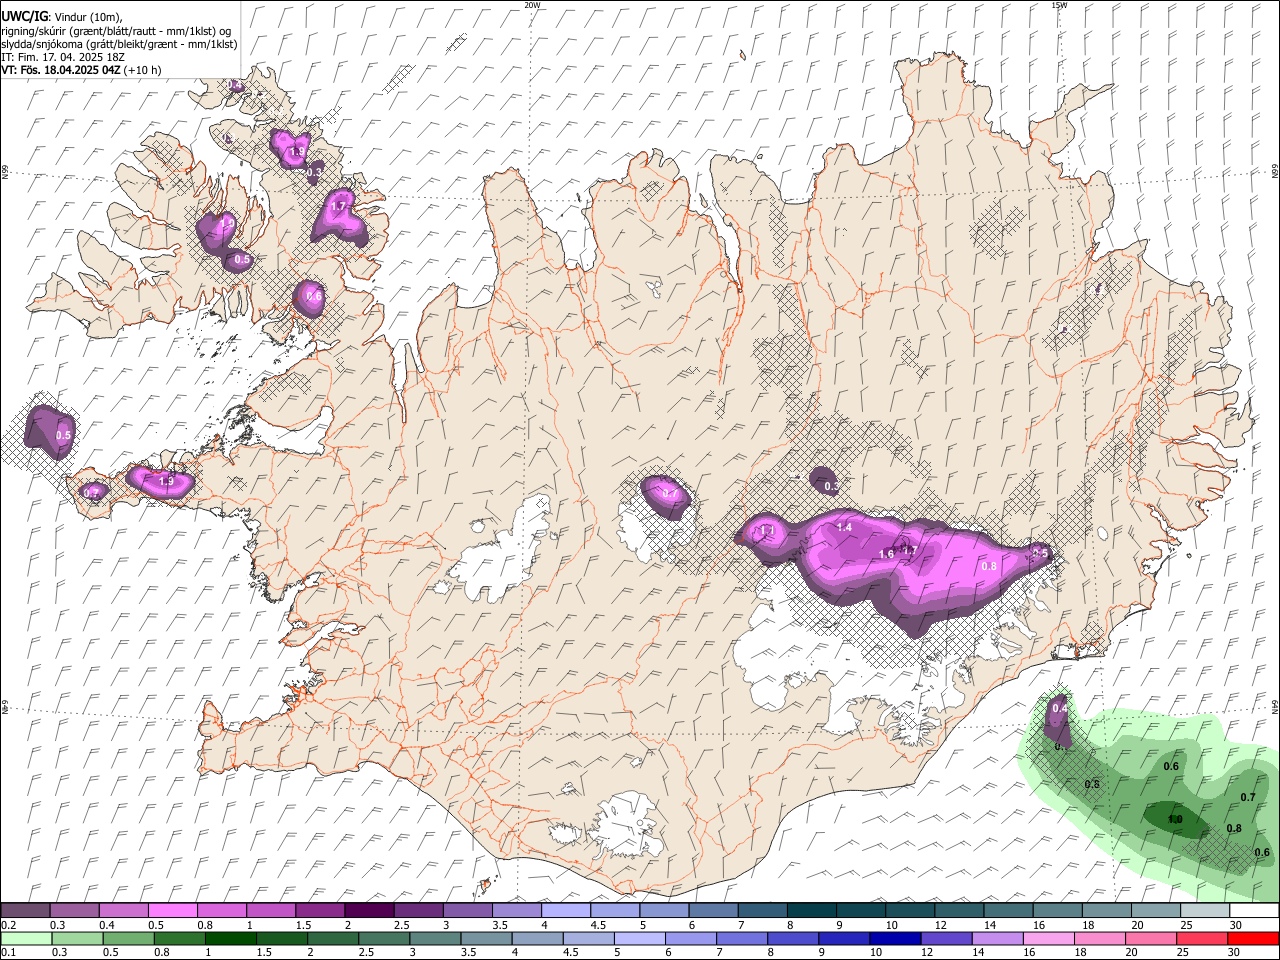Click the rain legend swatch labeled 2.5

(x=385, y=938)
